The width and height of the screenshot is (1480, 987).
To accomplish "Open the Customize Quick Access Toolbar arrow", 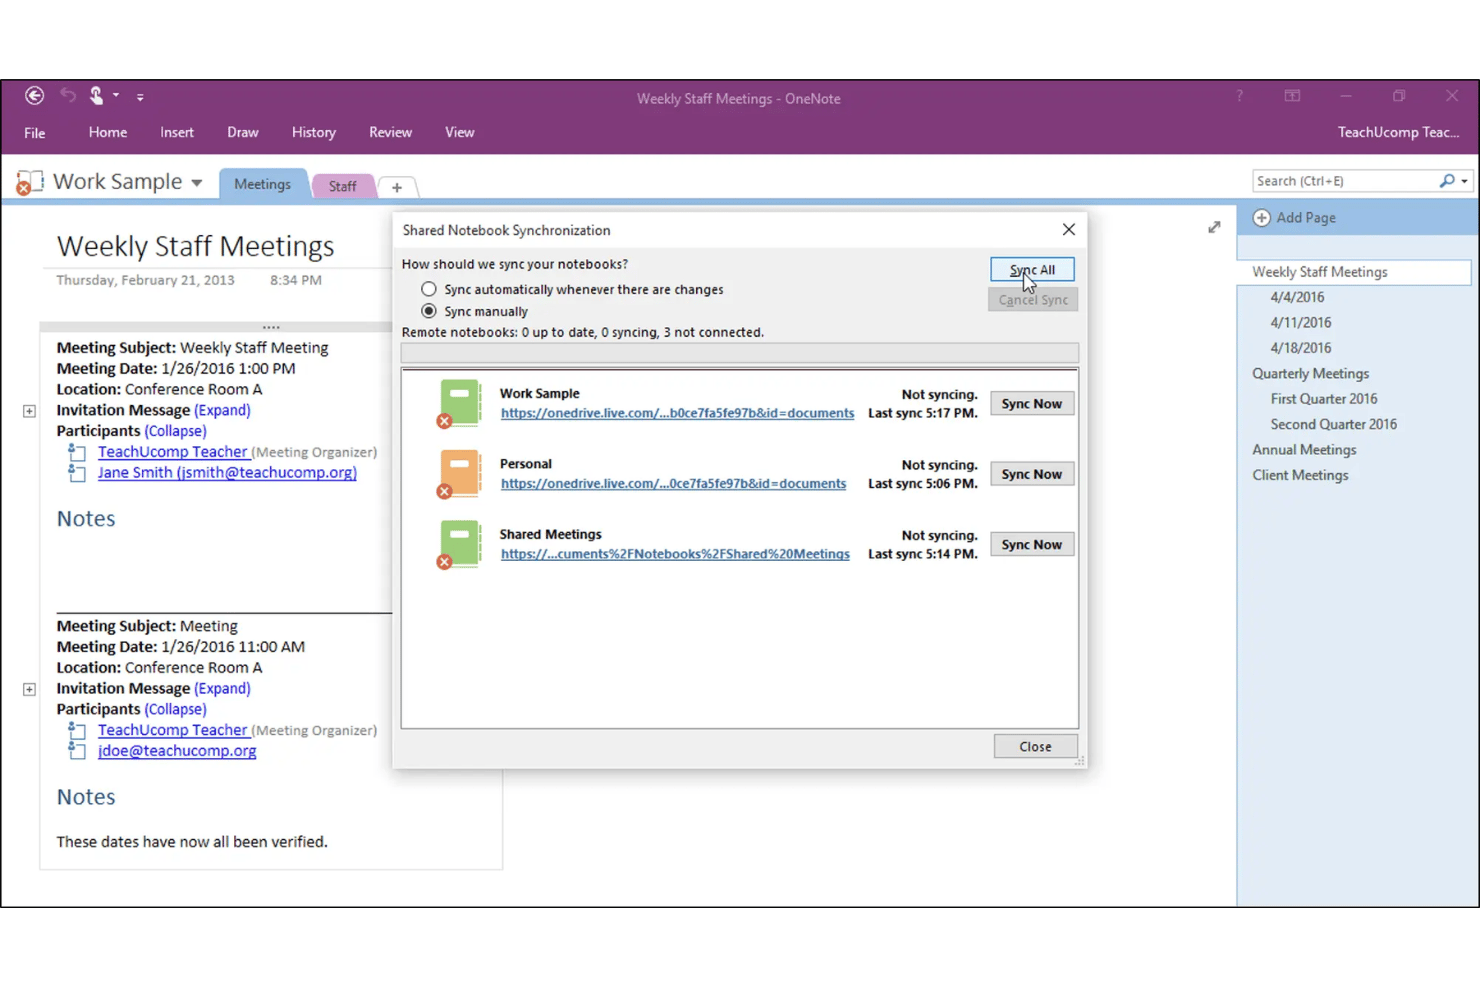I will 140,97.
